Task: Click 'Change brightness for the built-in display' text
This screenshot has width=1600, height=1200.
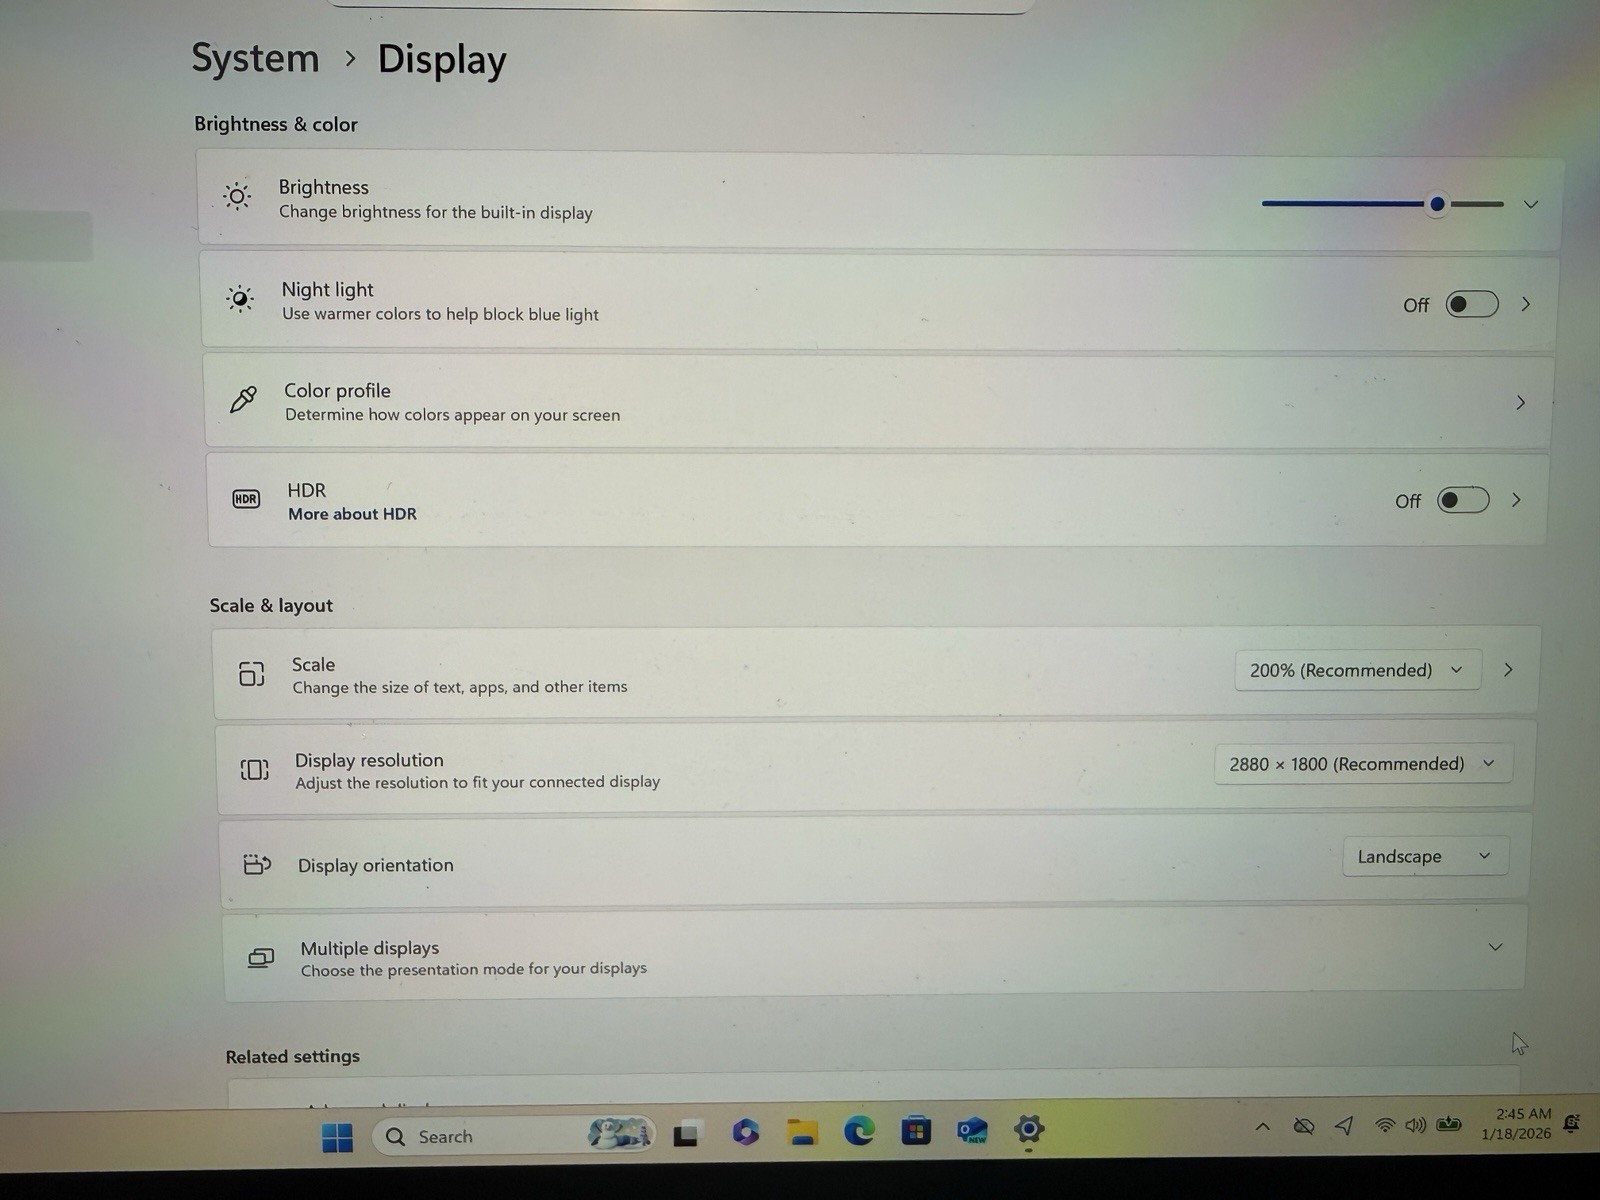Action: coord(436,212)
